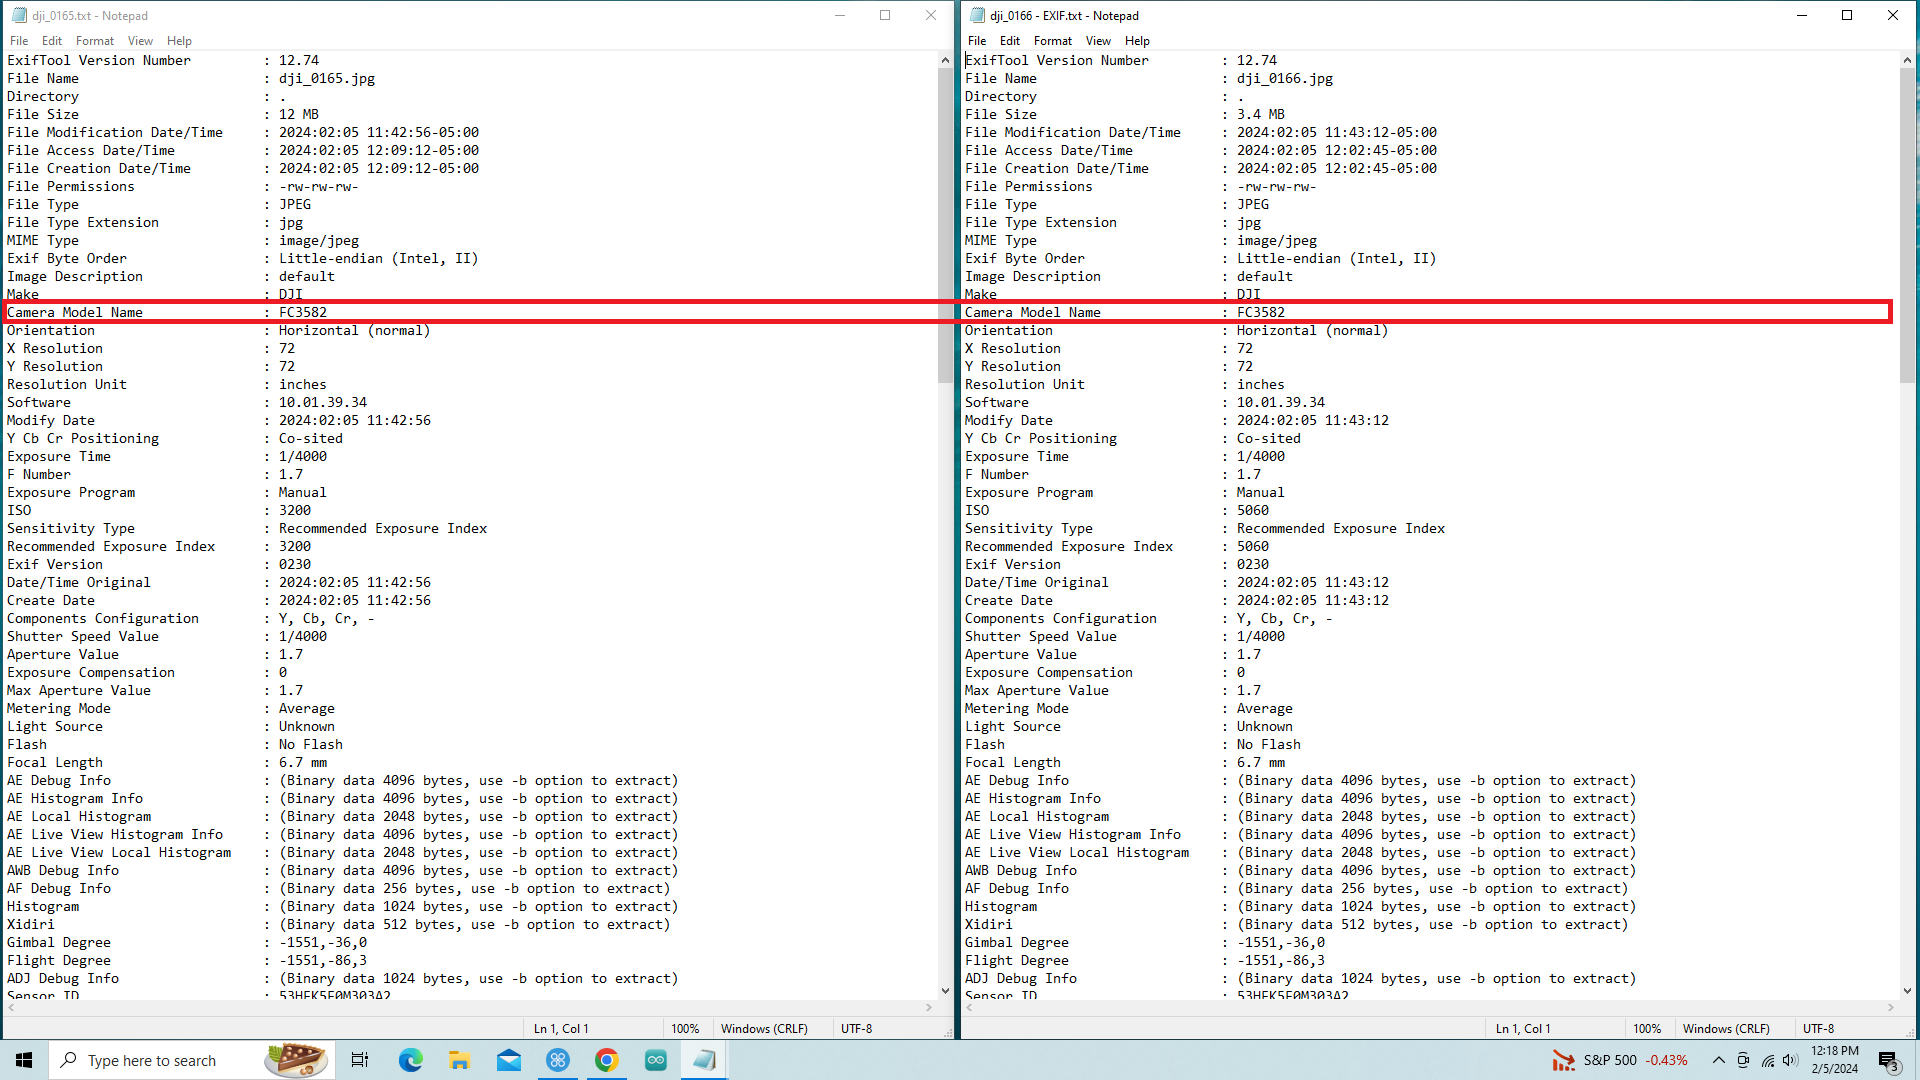
Task: Click the Type here to search box
Action: (x=152, y=1060)
